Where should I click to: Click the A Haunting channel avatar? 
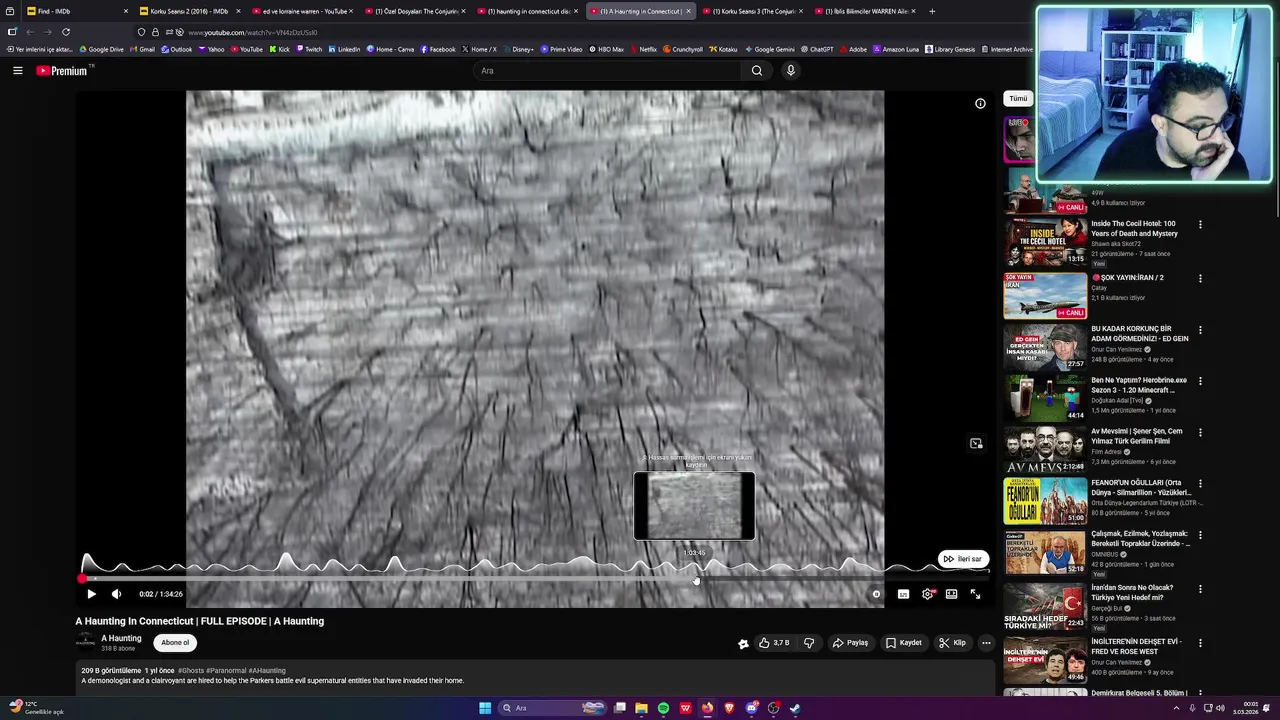pyautogui.click(x=86, y=643)
